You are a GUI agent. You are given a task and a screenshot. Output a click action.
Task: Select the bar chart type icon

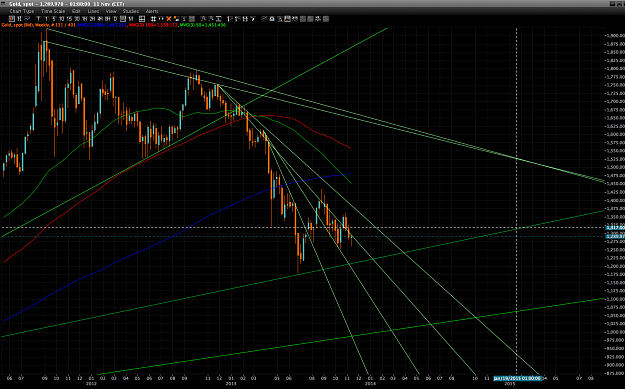19,19
